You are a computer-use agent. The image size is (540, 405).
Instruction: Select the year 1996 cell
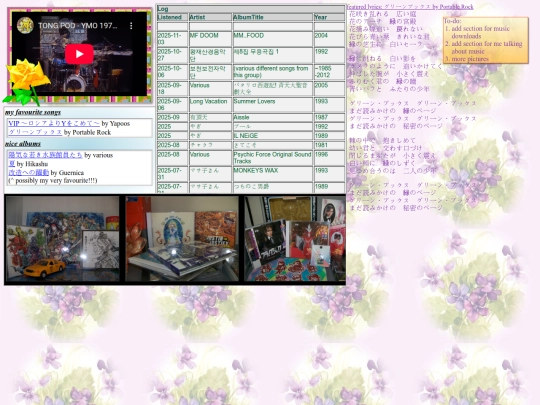coord(329,158)
